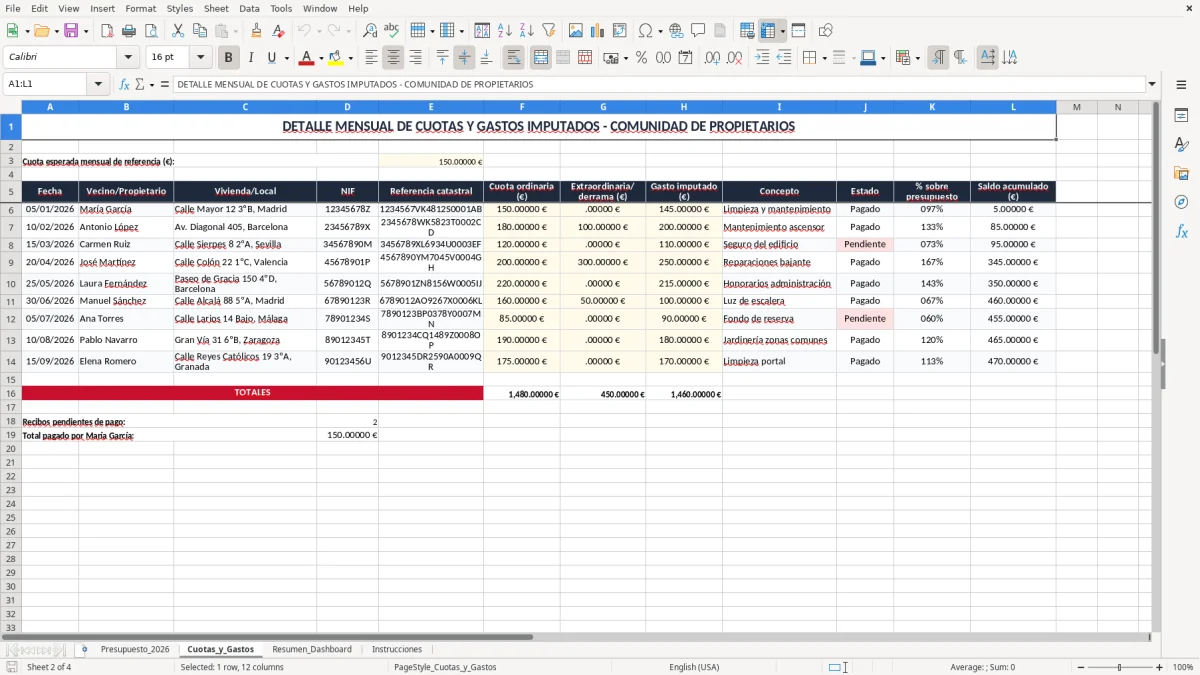Format as percent
1200x675 pixels.
pos(641,58)
